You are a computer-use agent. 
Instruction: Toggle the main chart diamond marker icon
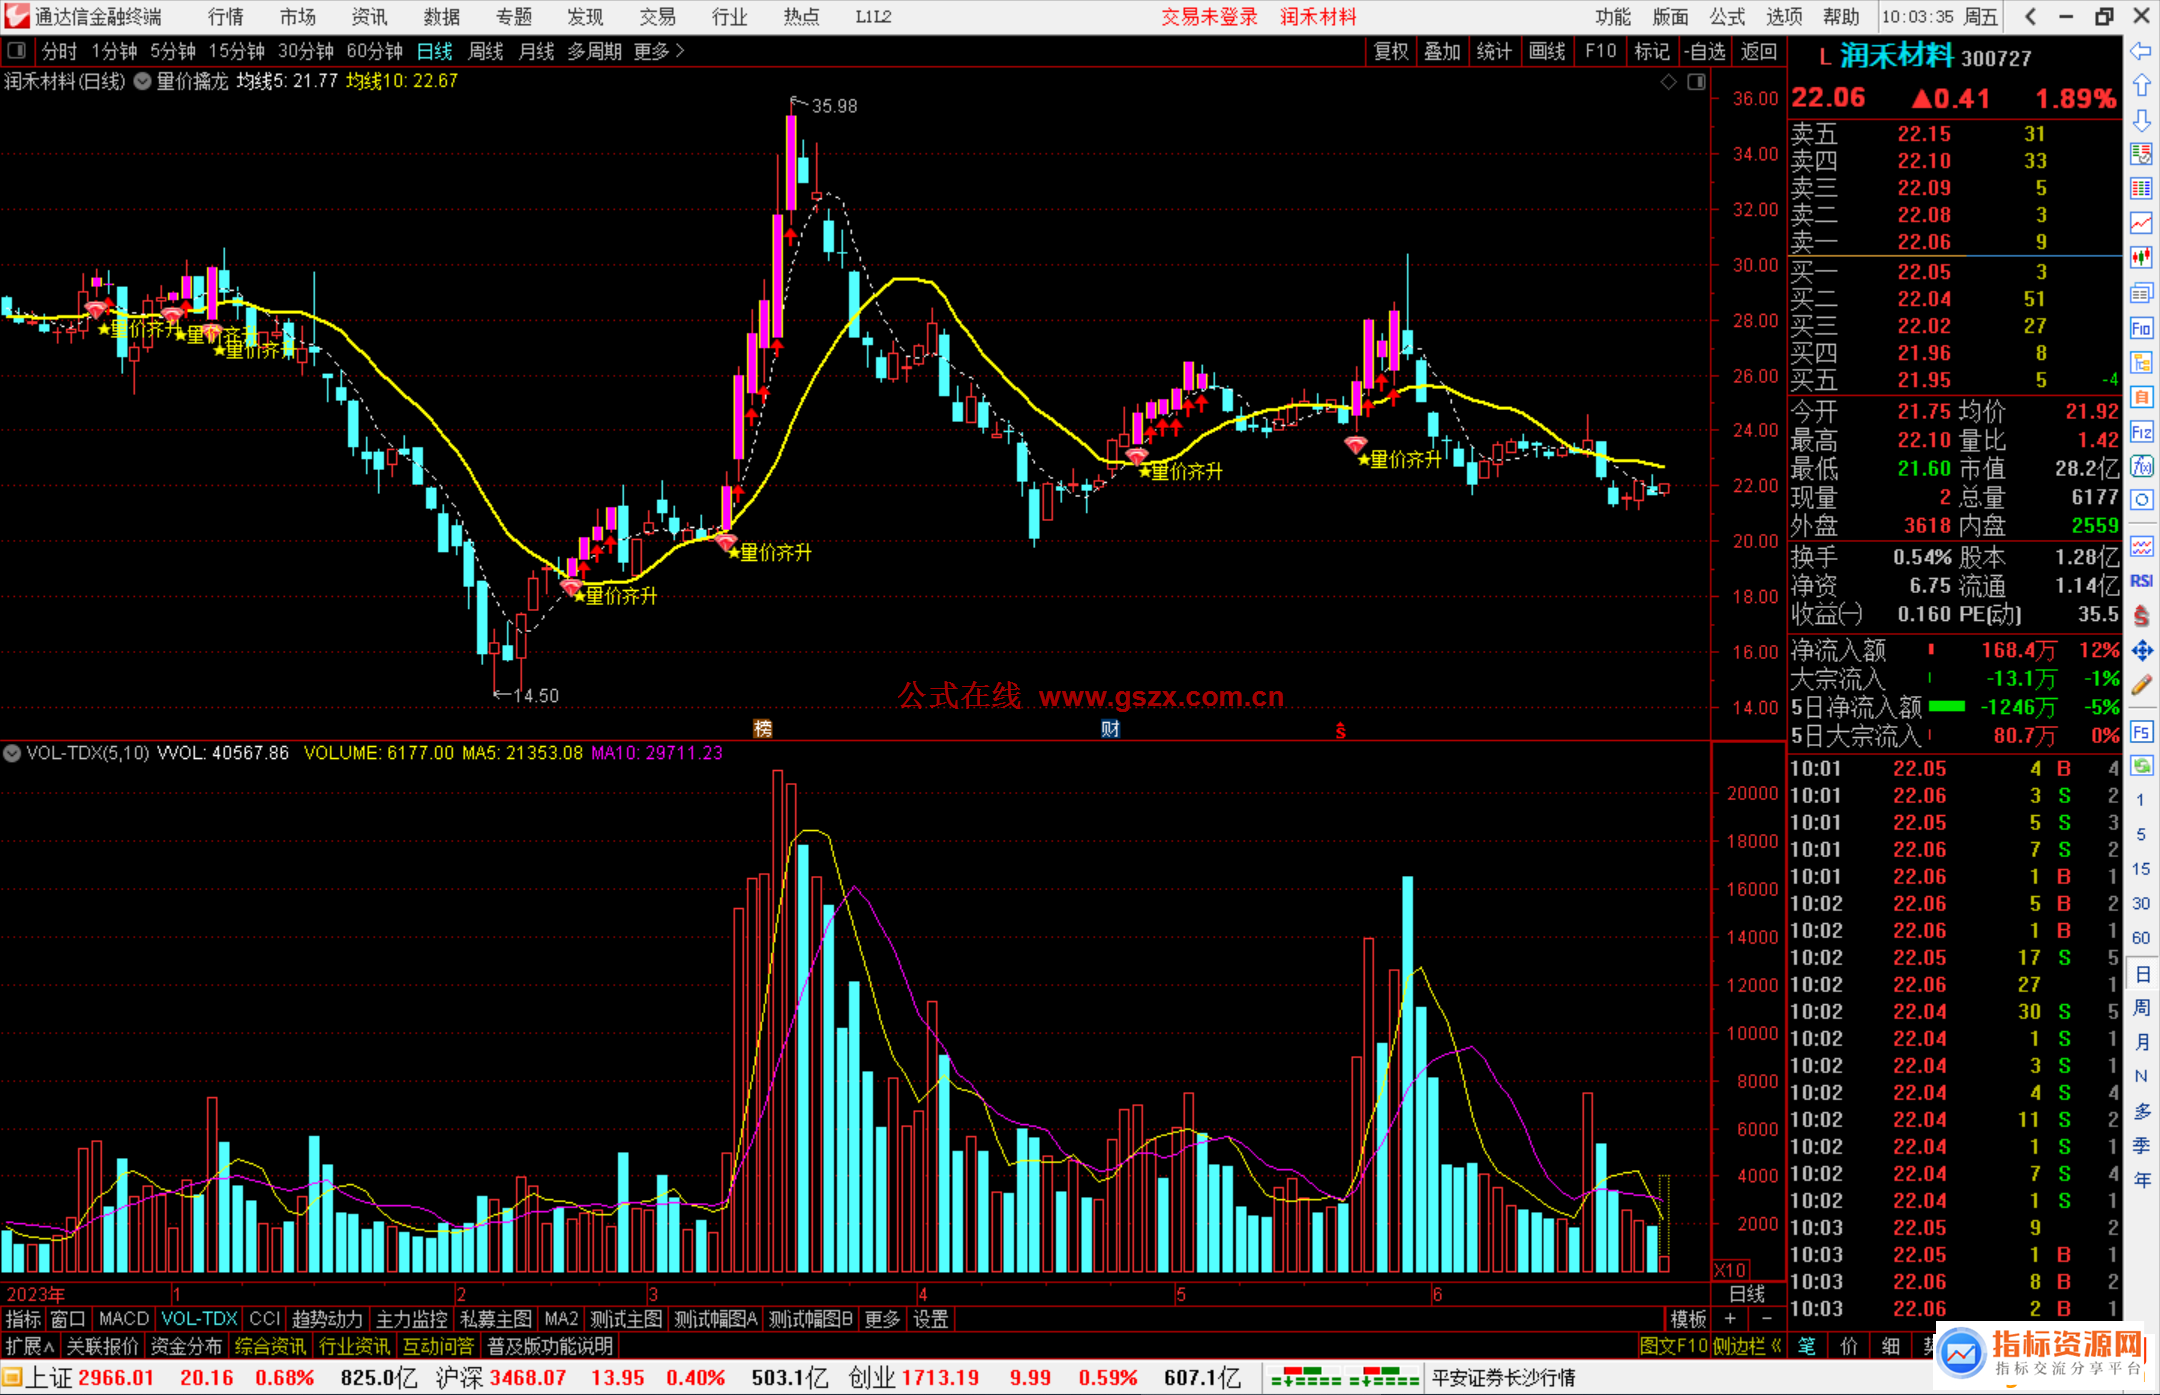[x=1668, y=82]
